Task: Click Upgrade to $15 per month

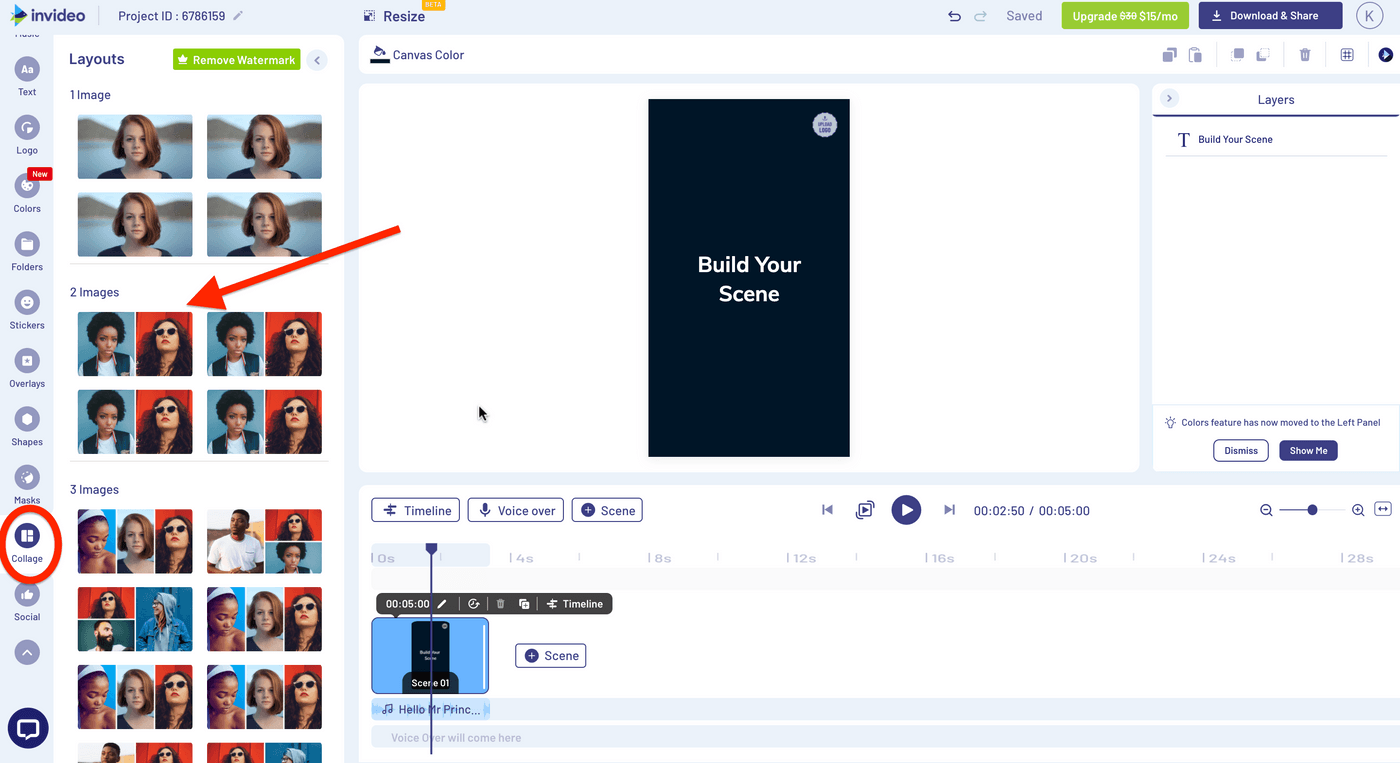Action: coord(1124,16)
